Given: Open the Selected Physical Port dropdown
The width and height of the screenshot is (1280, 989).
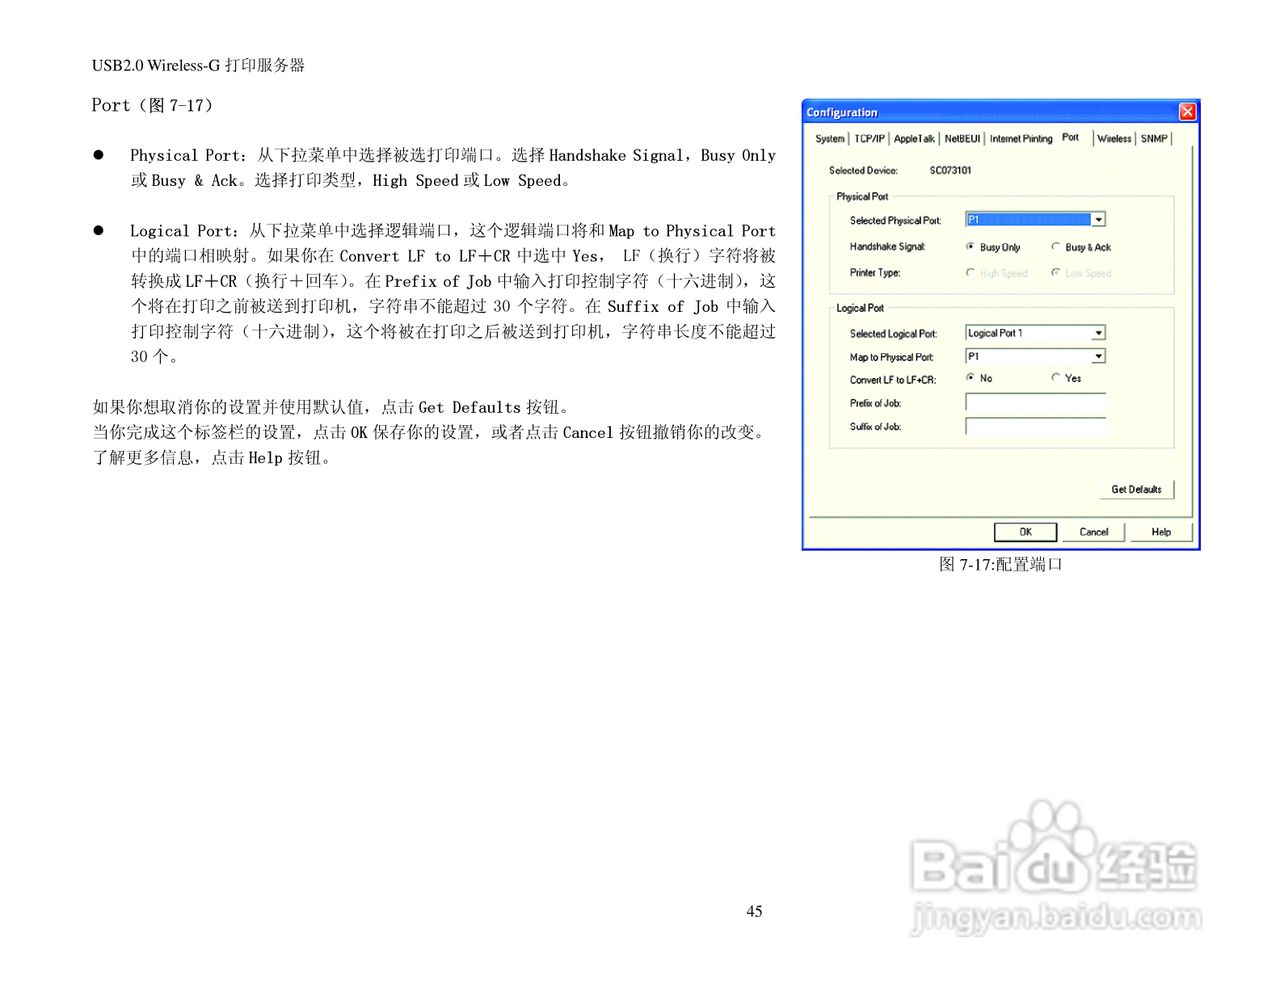Looking at the screenshot, I should tap(1098, 219).
